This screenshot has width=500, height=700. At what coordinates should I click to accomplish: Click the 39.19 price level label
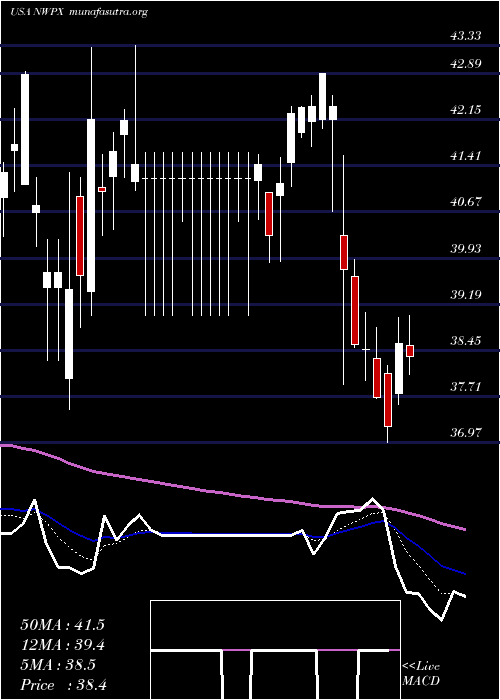click(466, 295)
